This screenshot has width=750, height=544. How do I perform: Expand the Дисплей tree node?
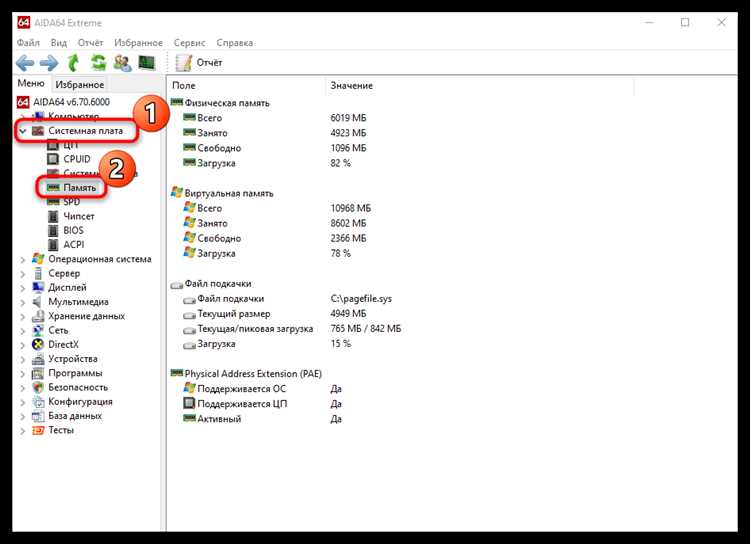(22, 288)
